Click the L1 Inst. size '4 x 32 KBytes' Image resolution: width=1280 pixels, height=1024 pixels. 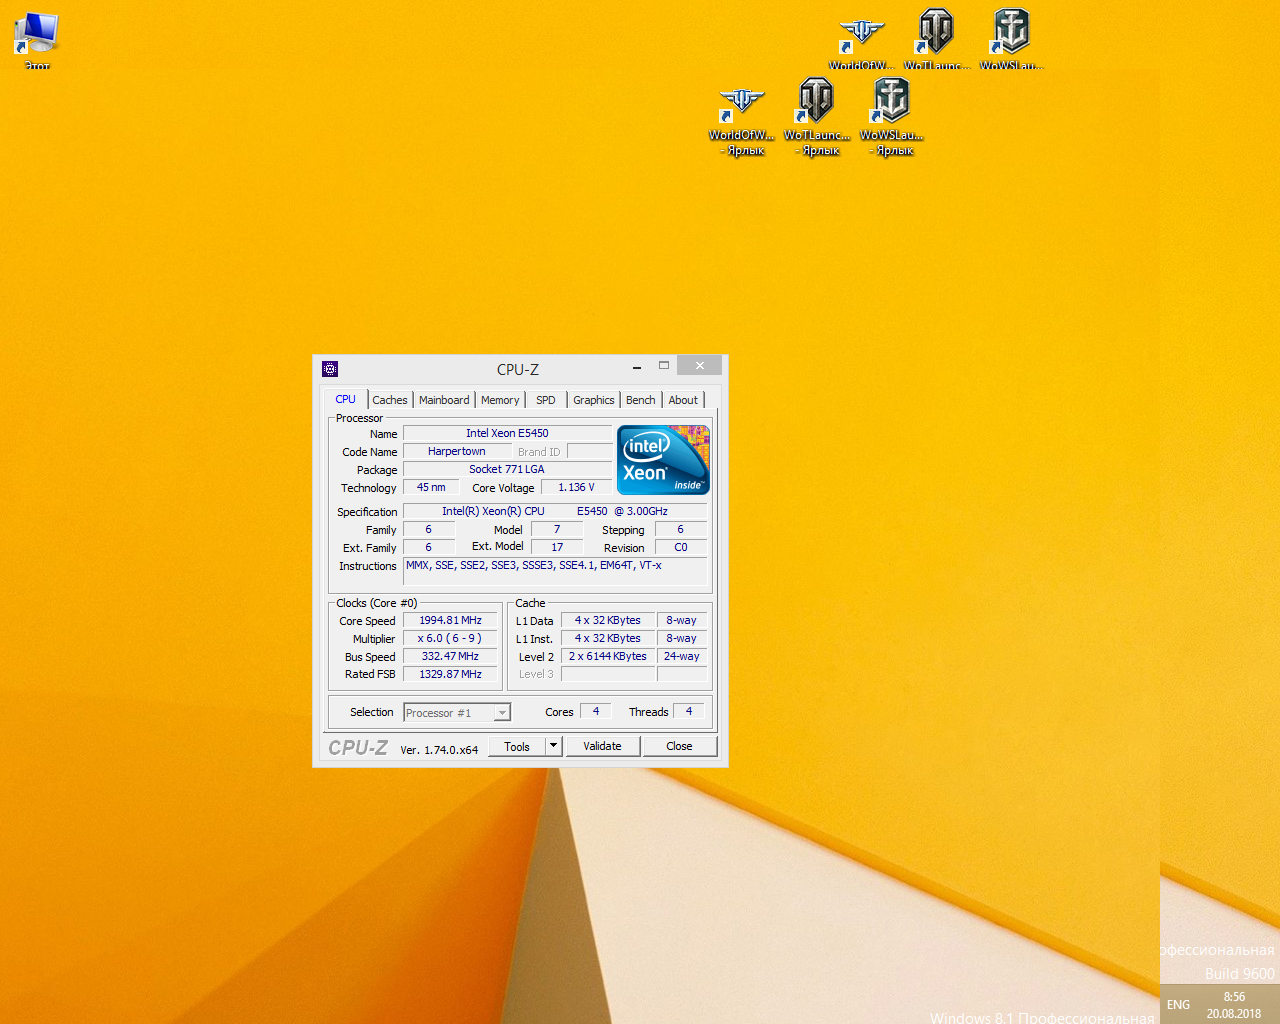(608, 638)
